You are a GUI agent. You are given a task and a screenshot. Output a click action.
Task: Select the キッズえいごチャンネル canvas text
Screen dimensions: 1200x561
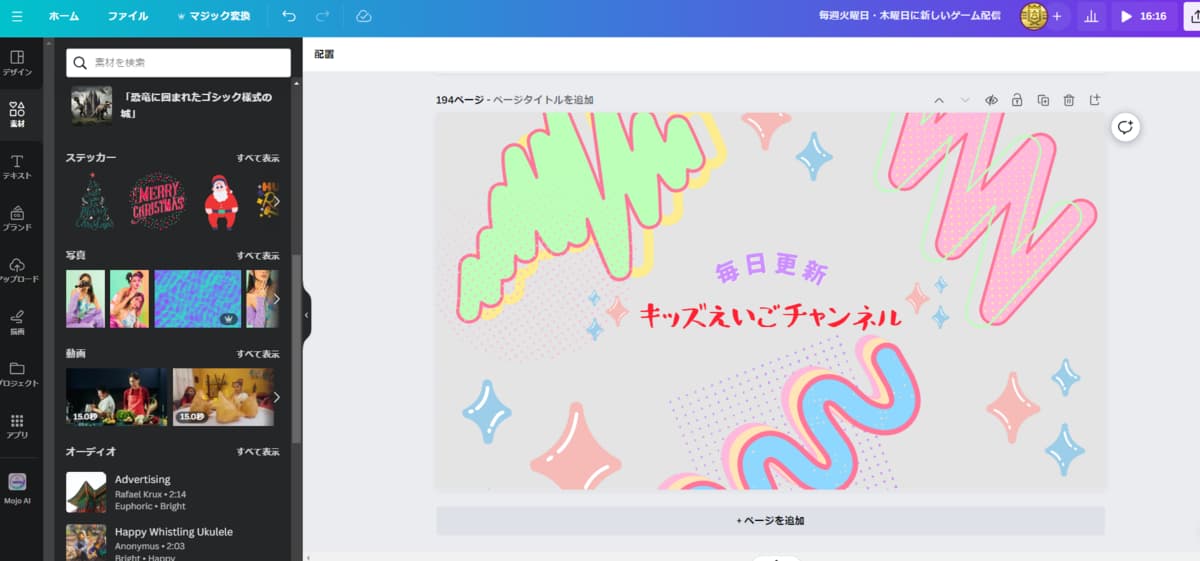click(x=770, y=315)
